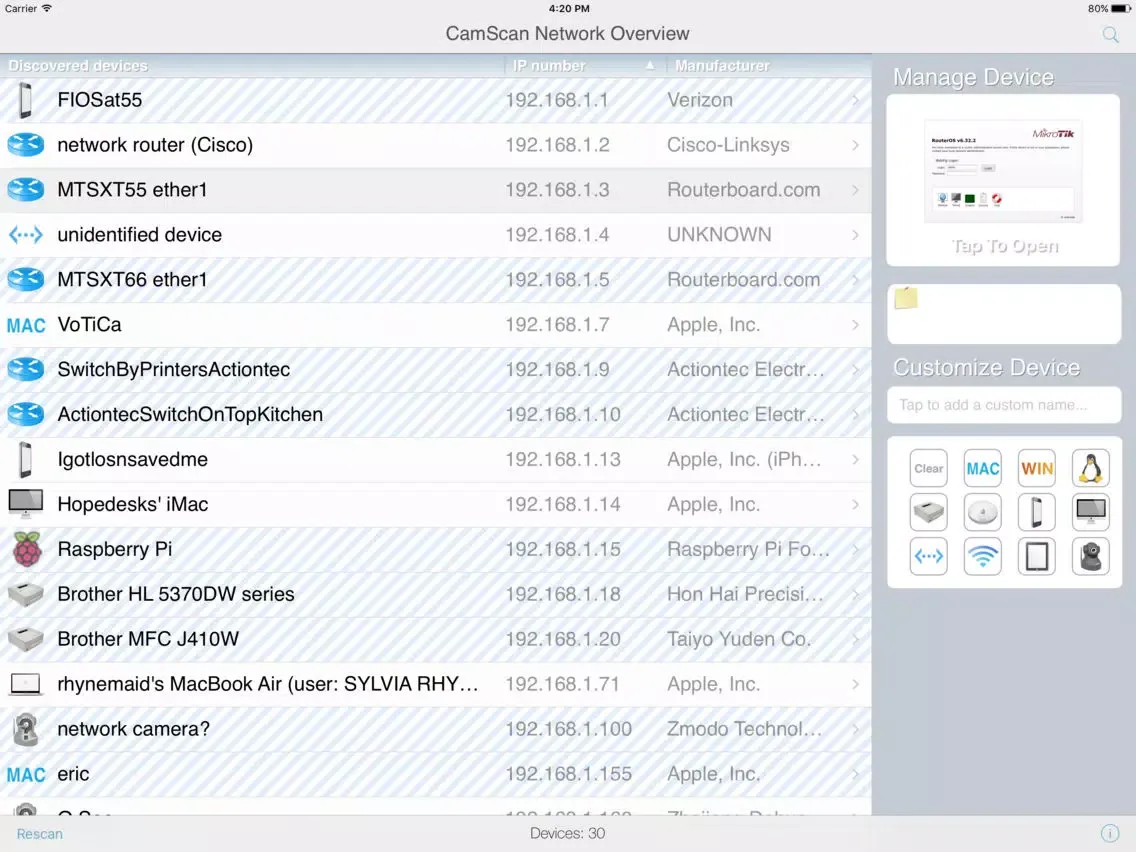Choose the white AirPort base station icon
This screenshot has width=1136, height=852.
pyautogui.click(x=982, y=512)
